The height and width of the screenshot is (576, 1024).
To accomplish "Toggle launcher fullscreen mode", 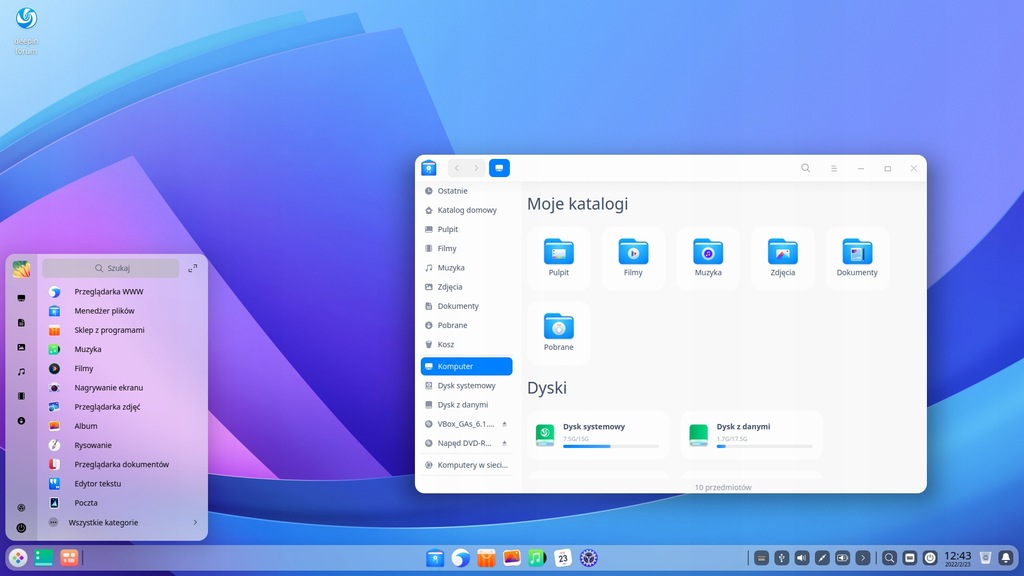I will (x=193, y=268).
